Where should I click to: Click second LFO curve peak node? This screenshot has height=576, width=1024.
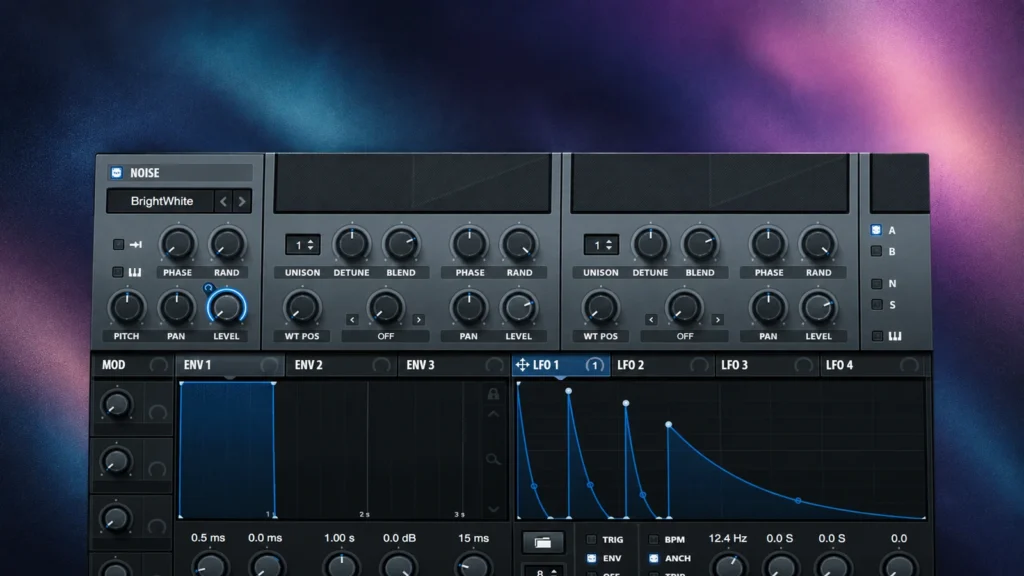pyautogui.click(x=569, y=391)
